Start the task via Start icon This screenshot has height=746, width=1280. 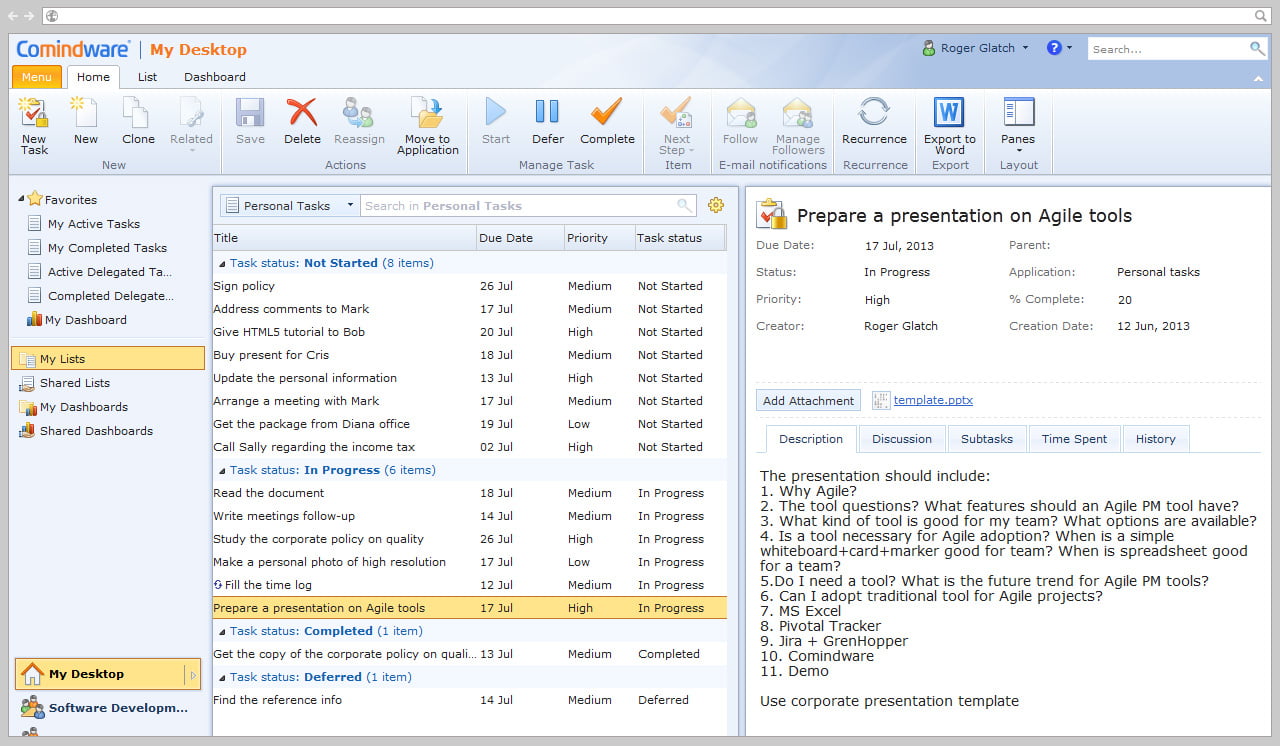click(496, 122)
